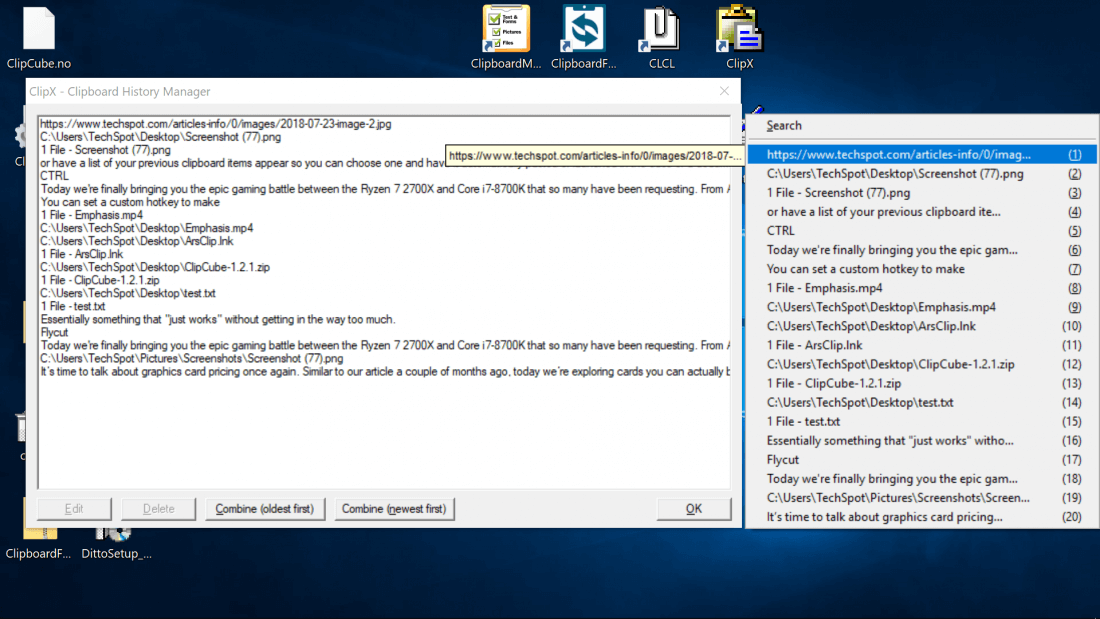Select '1 File - test.txt' line in manager

(73, 307)
